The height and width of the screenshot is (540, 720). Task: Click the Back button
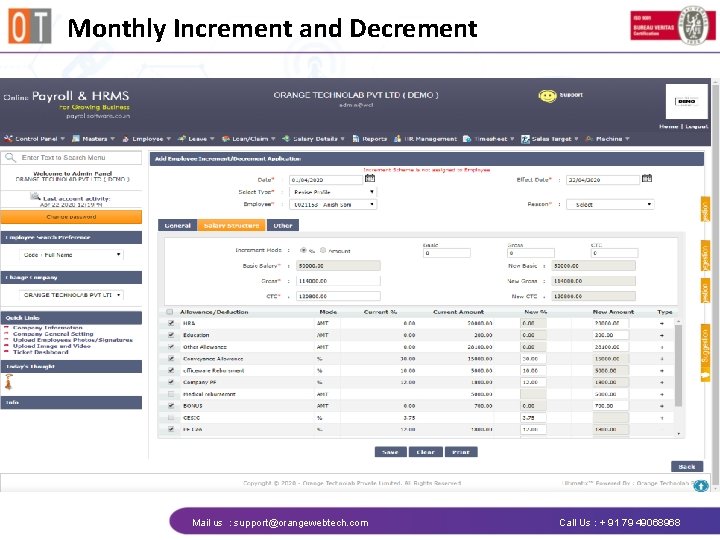pos(687,467)
